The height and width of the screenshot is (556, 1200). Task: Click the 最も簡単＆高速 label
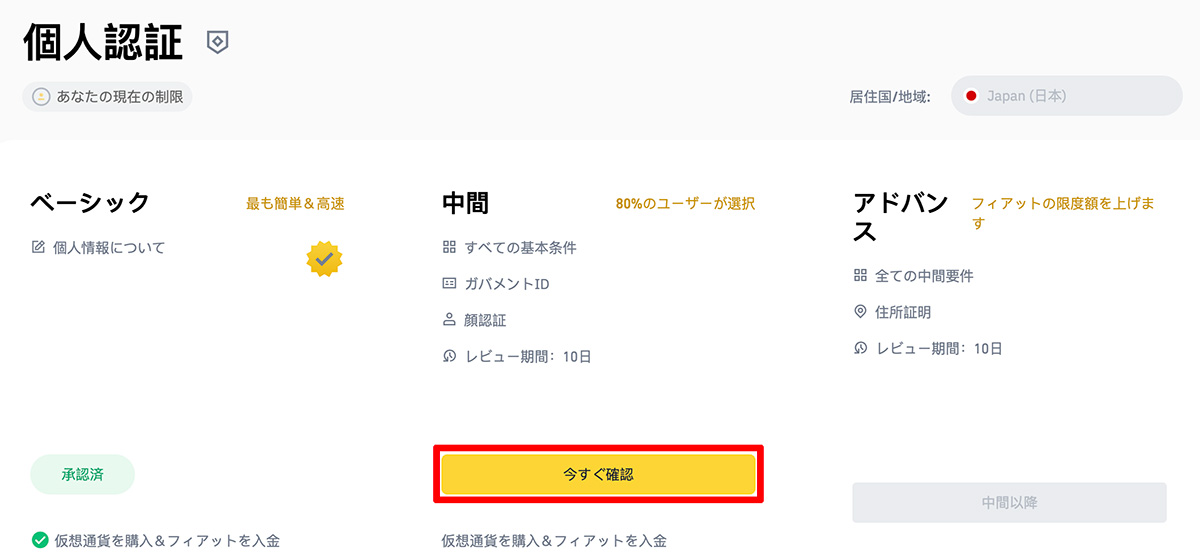click(295, 203)
